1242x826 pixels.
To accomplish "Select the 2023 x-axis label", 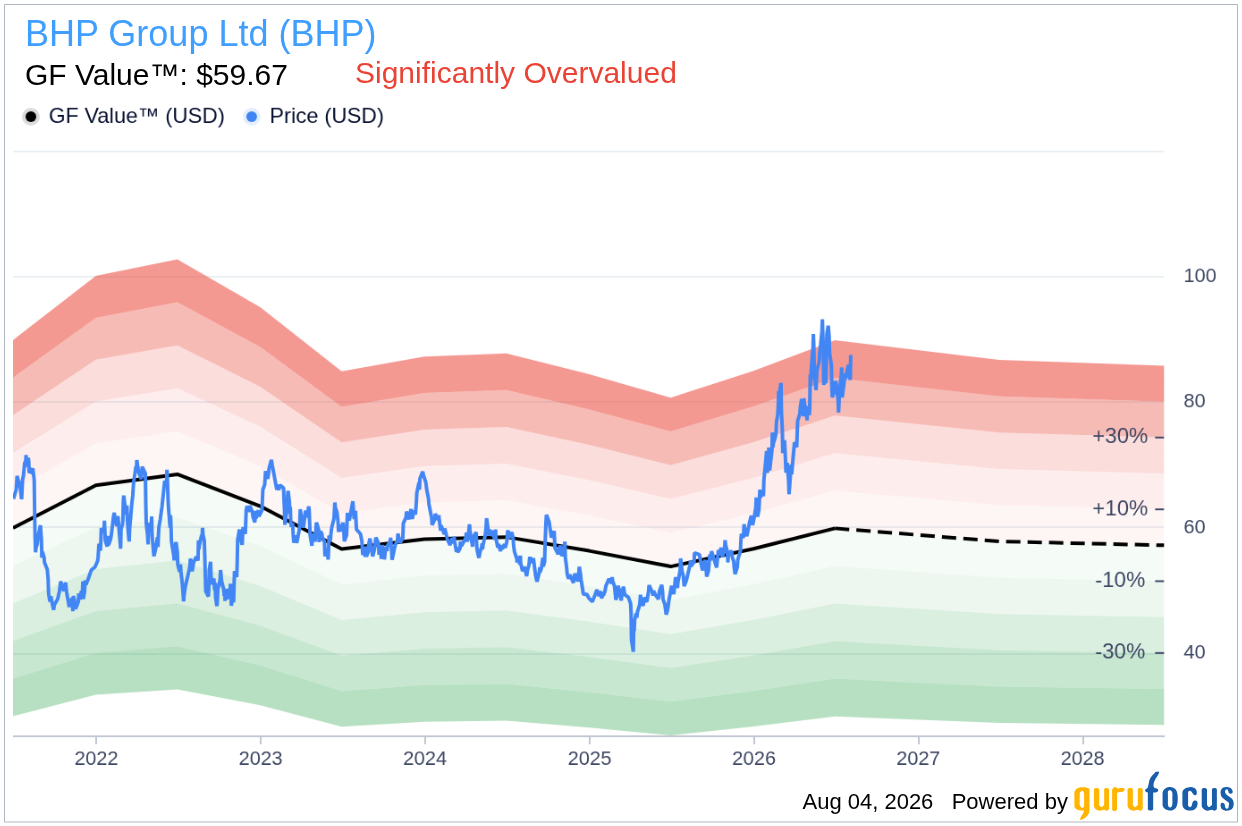I will click(260, 758).
